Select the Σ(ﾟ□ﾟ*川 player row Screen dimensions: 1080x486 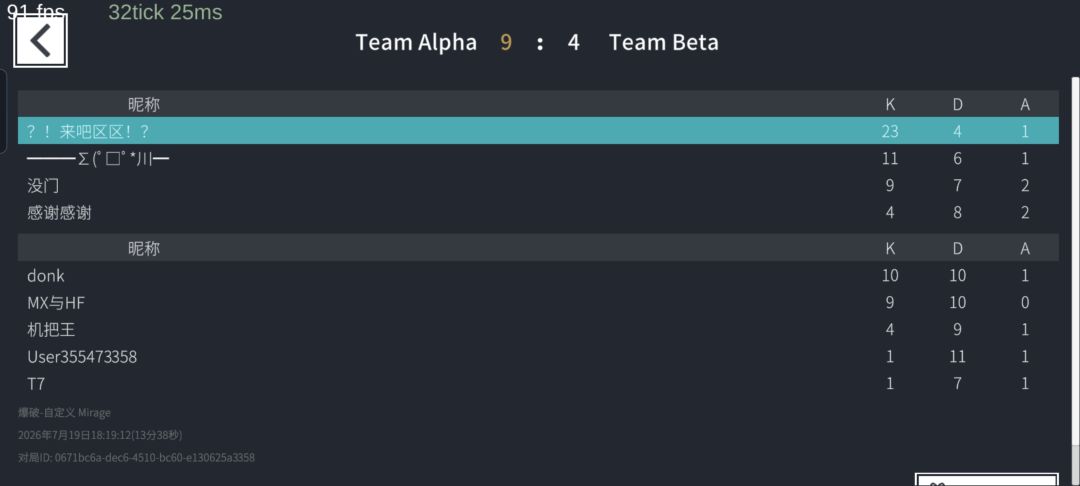[x=538, y=158]
